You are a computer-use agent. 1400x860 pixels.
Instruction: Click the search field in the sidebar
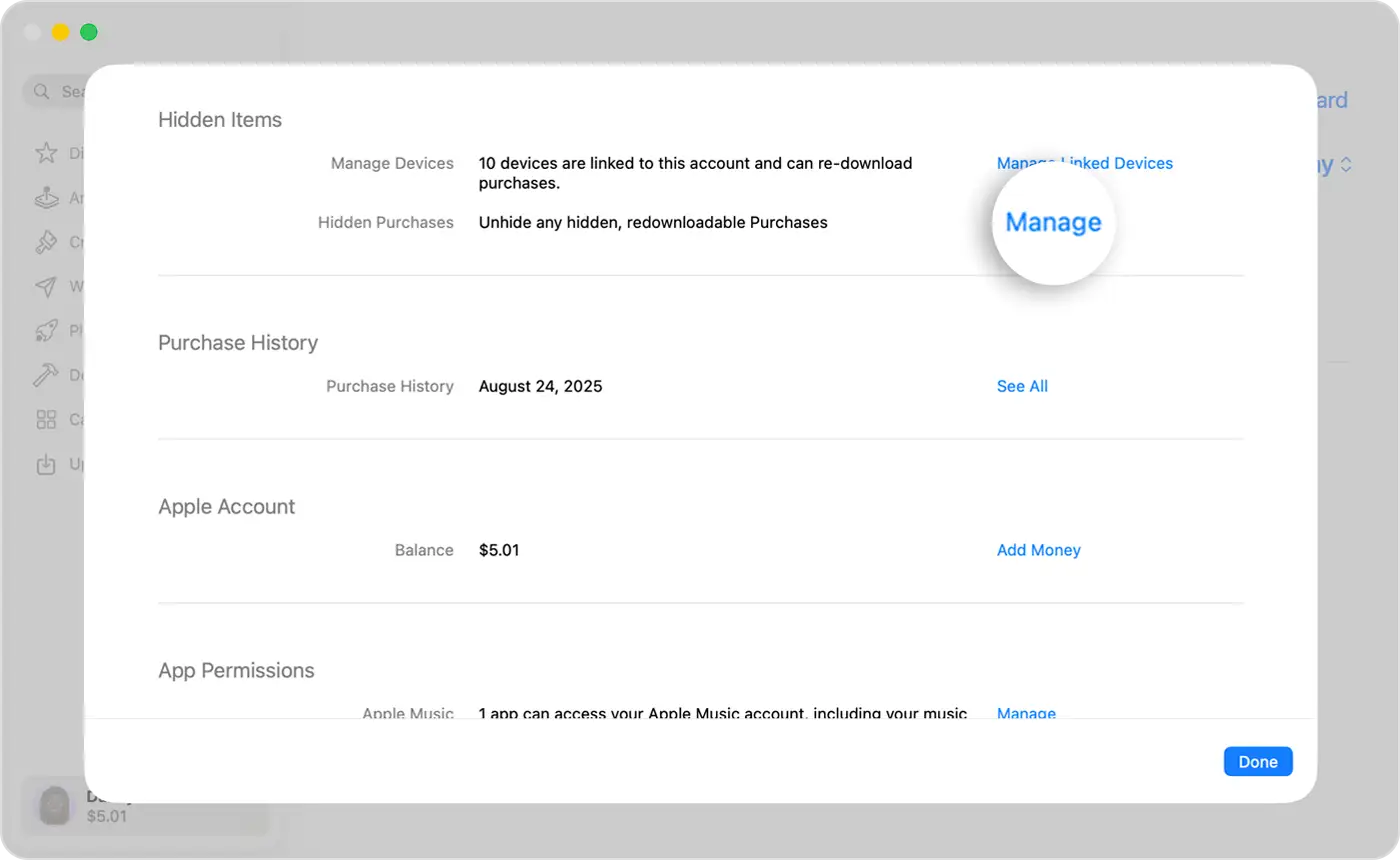[x=70, y=92]
